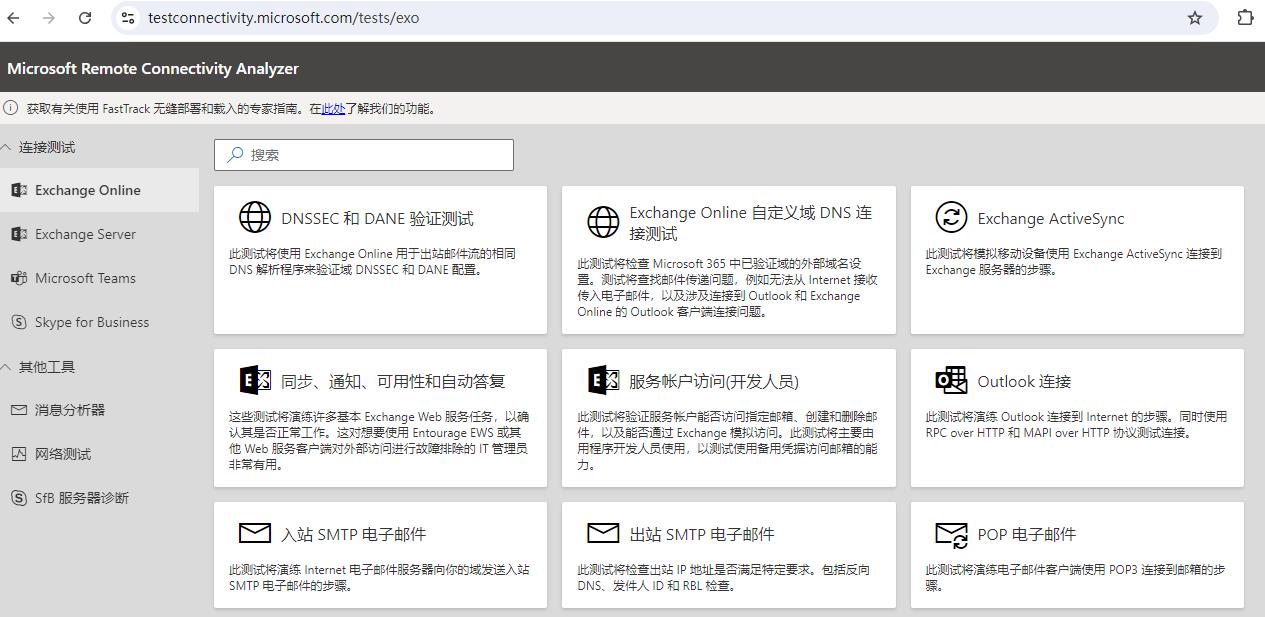
Task: Click the browser back arrow
Action: click(x=15, y=18)
